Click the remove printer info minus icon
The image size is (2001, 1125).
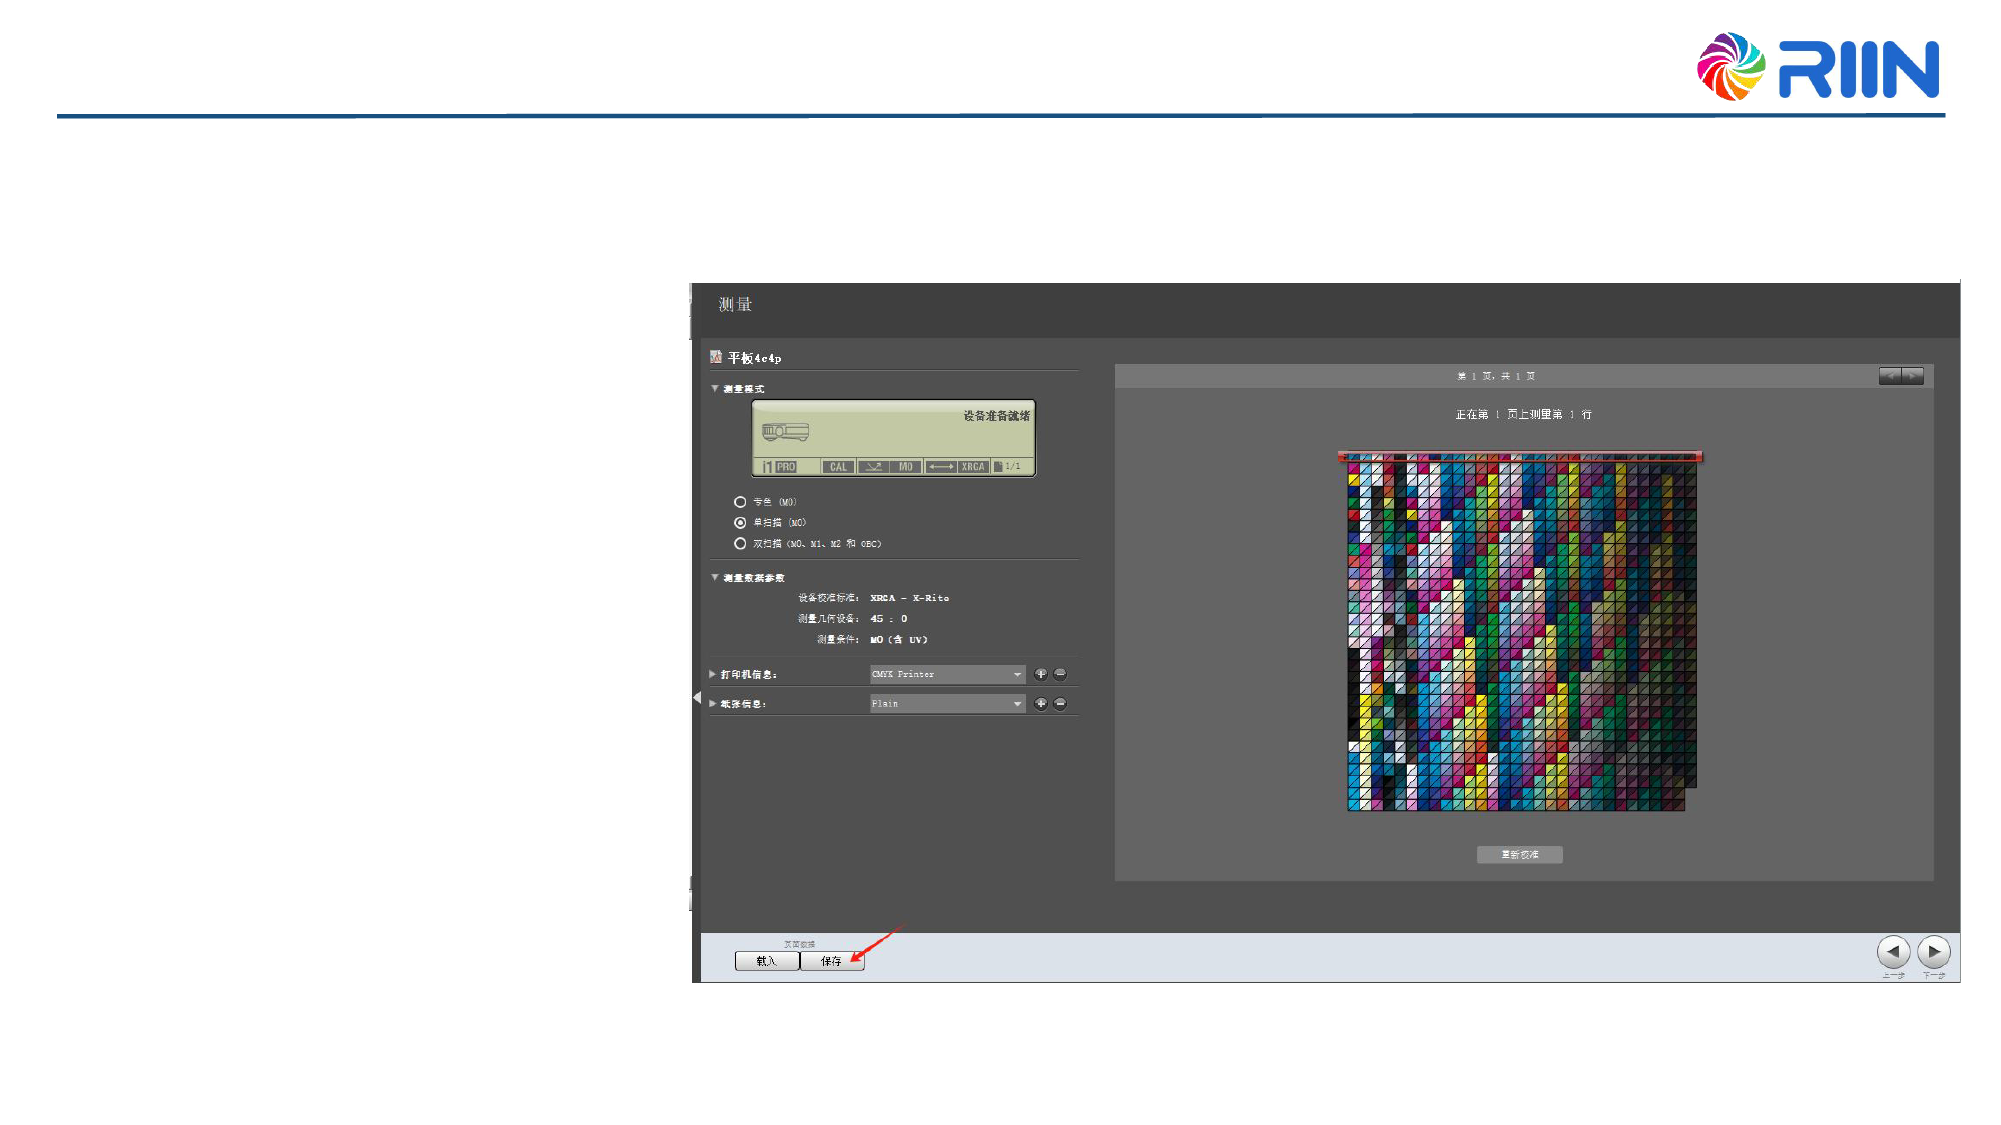coord(1060,674)
